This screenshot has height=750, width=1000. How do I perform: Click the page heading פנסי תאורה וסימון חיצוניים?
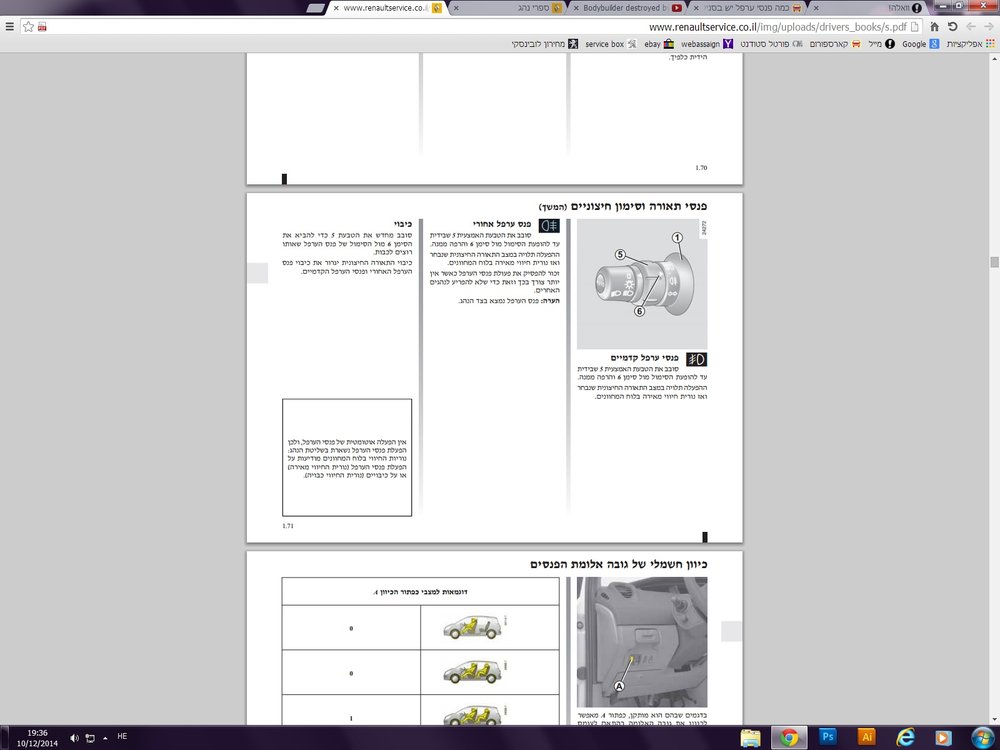pyautogui.click(x=638, y=206)
